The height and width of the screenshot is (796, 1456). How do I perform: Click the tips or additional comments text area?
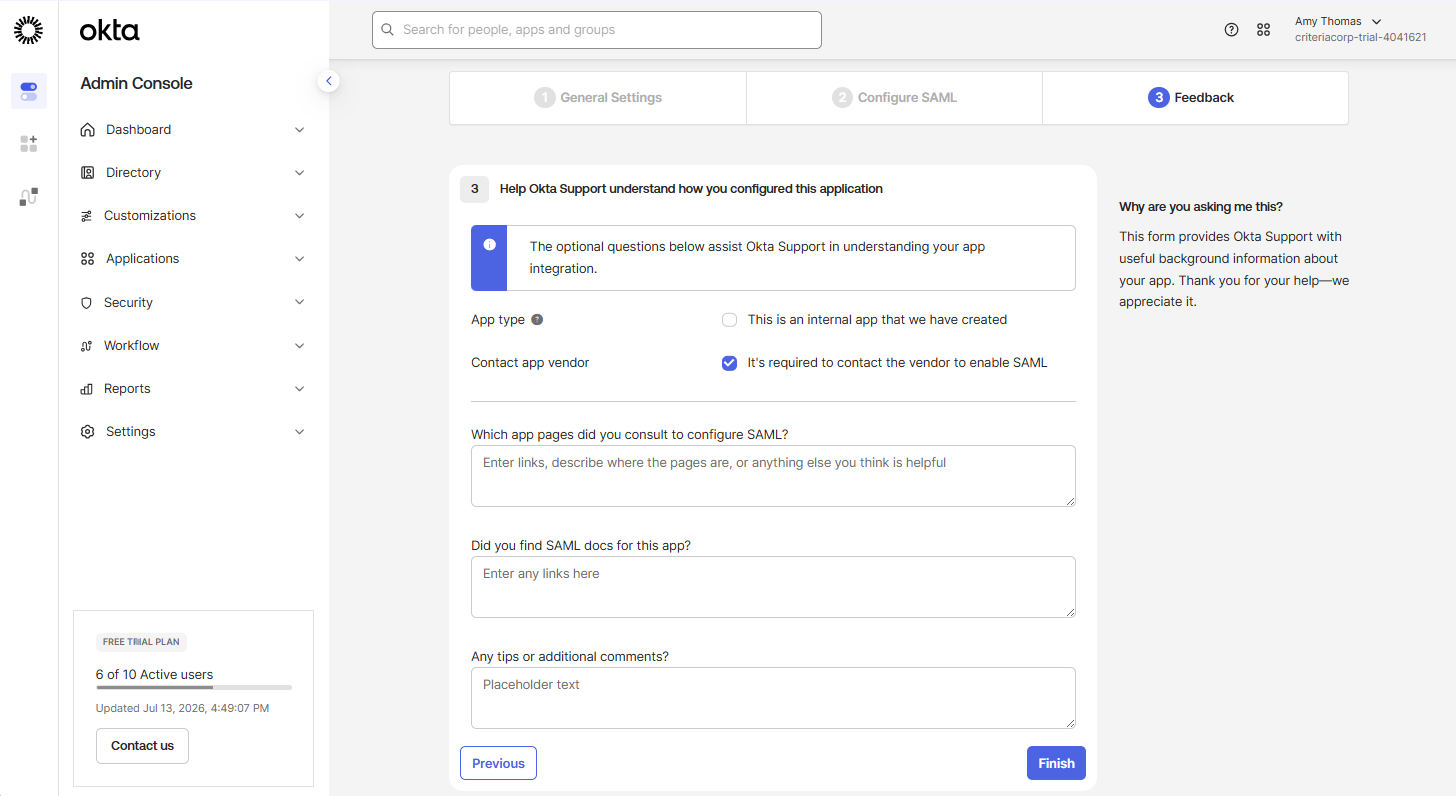pos(773,698)
